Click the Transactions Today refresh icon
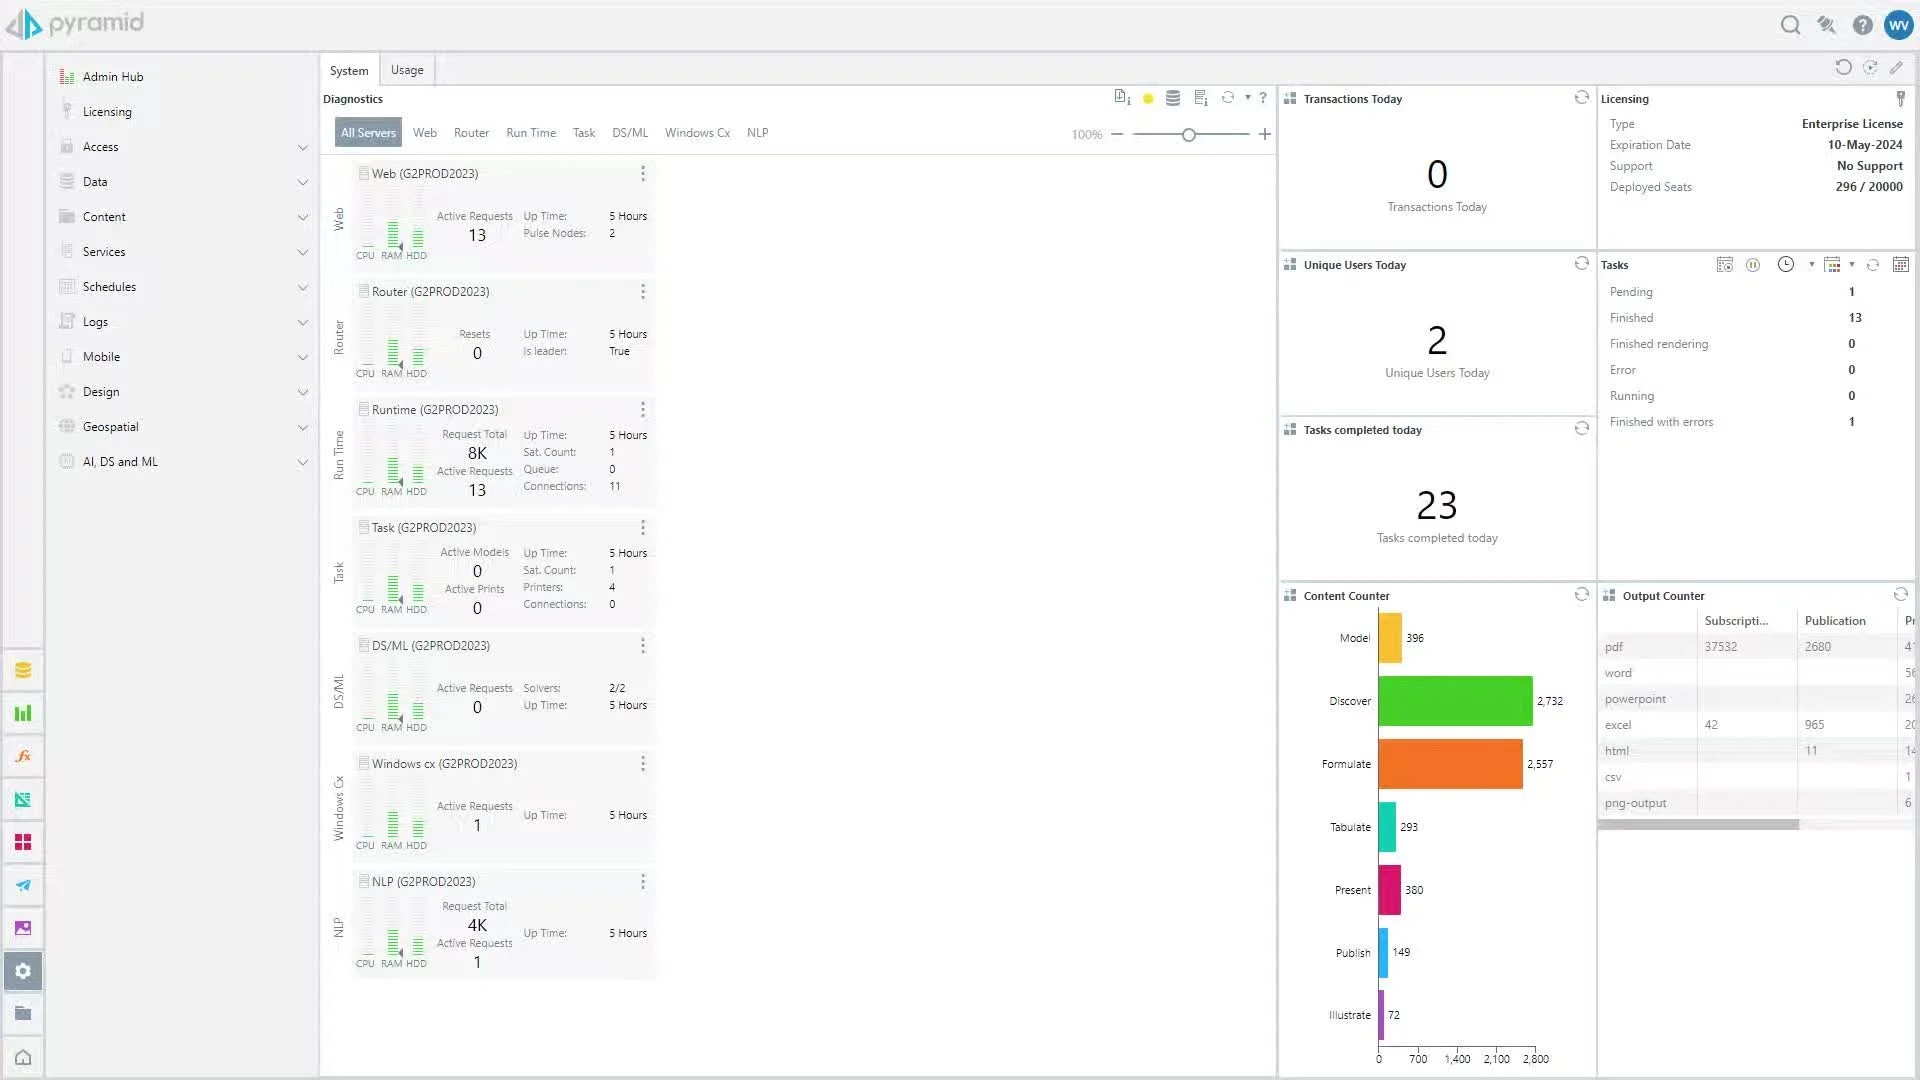Viewport: 1920px width, 1080px height. 1581,98
